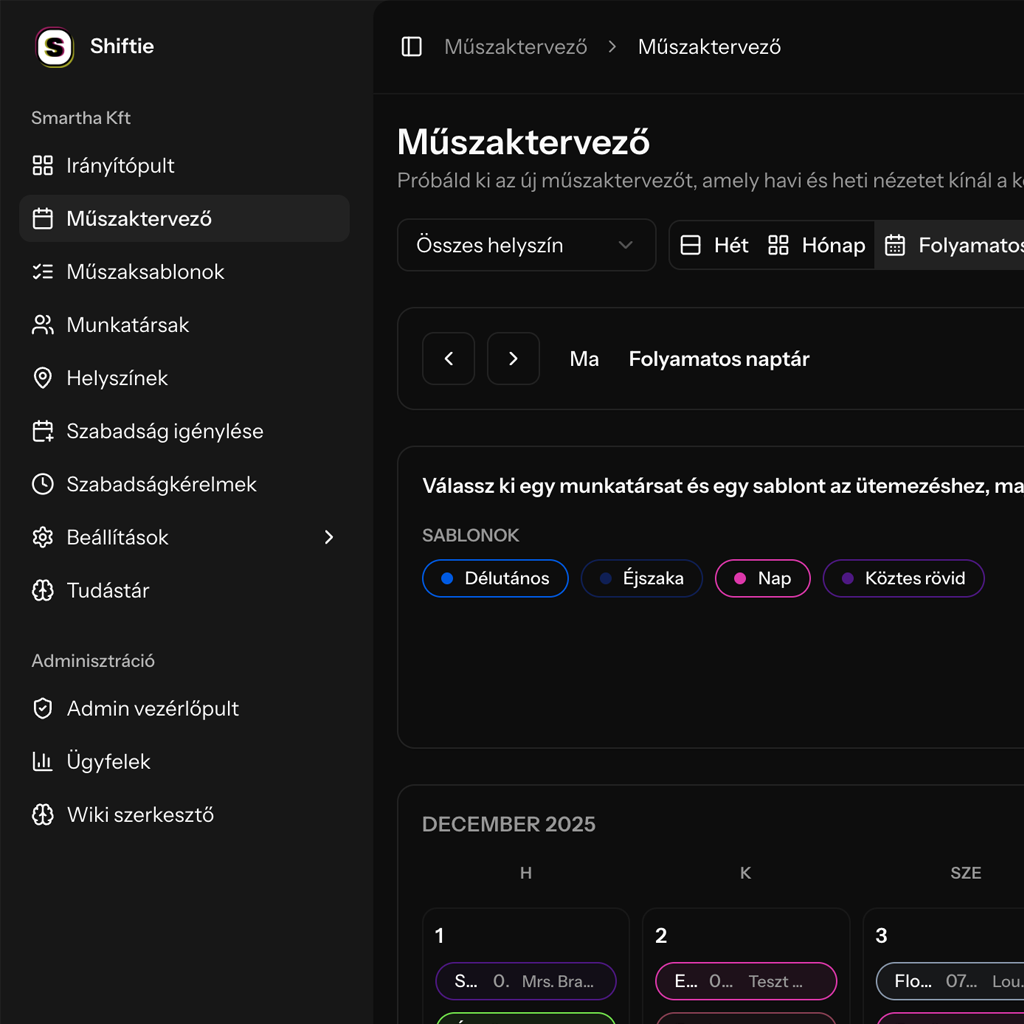This screenshot has height=1024, width=1024.
Task: Open the Összes helyszín dropdown
Action: [526, 246]
